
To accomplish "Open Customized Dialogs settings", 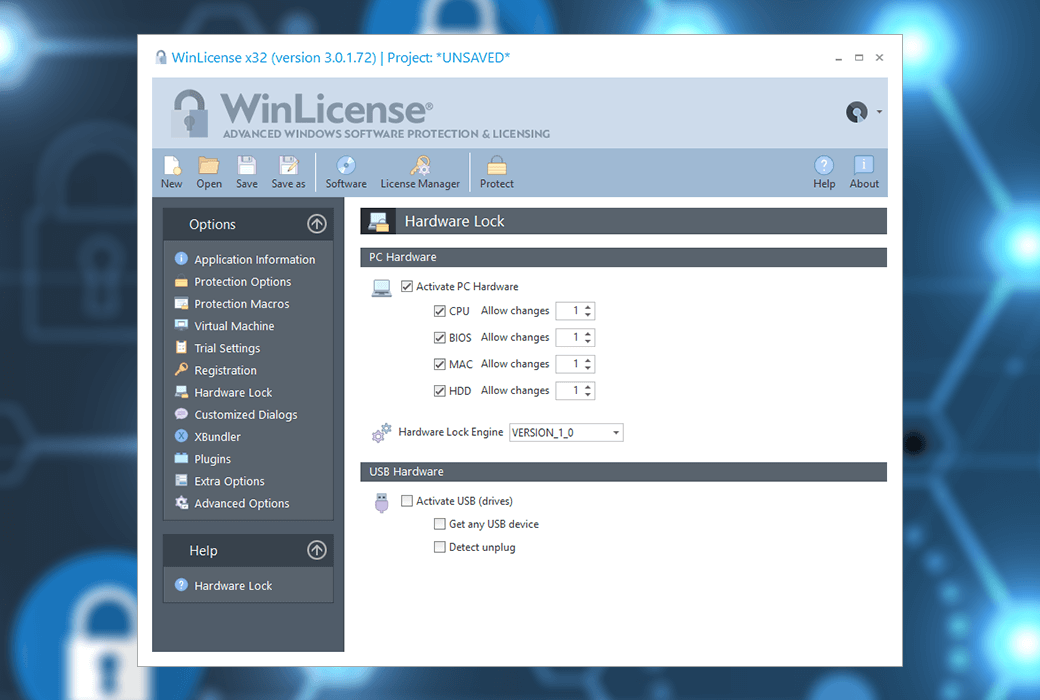I will click(x=245, y=414).
